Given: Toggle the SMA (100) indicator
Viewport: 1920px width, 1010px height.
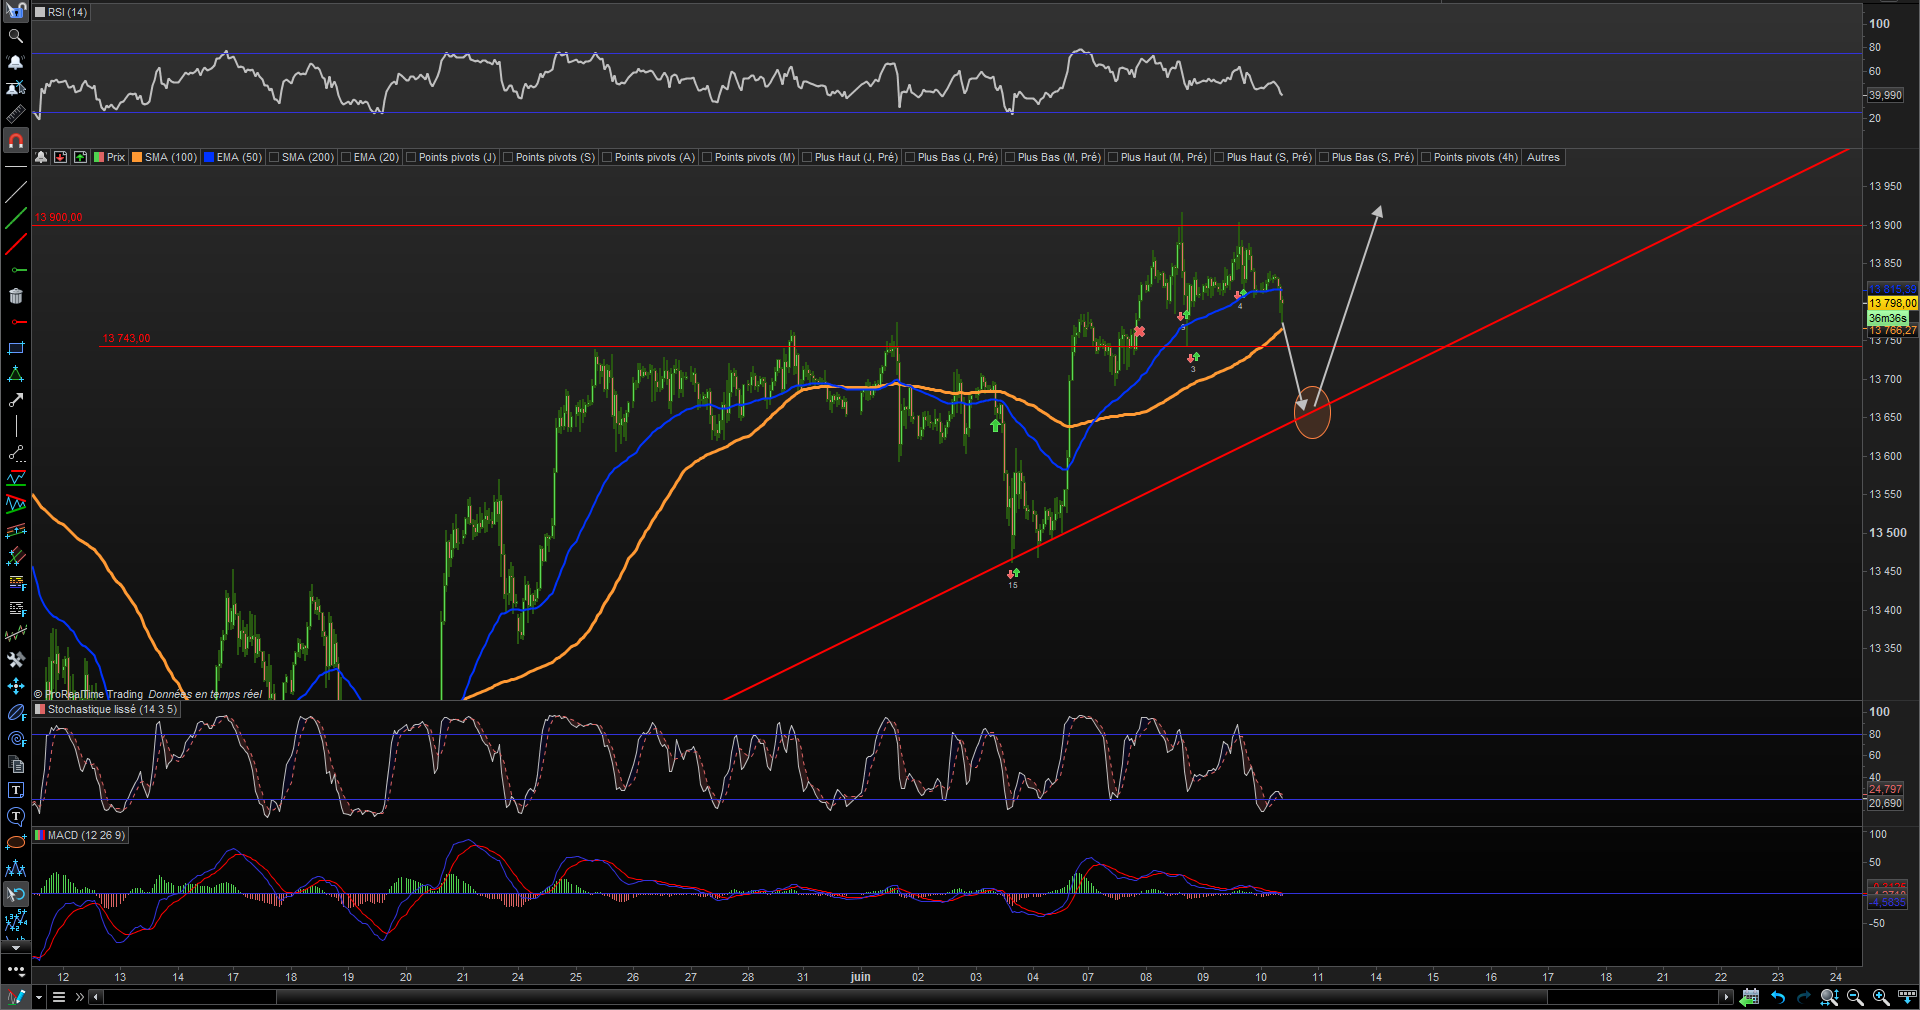Looking at the screenshot, I should click(x=137, y=157).
